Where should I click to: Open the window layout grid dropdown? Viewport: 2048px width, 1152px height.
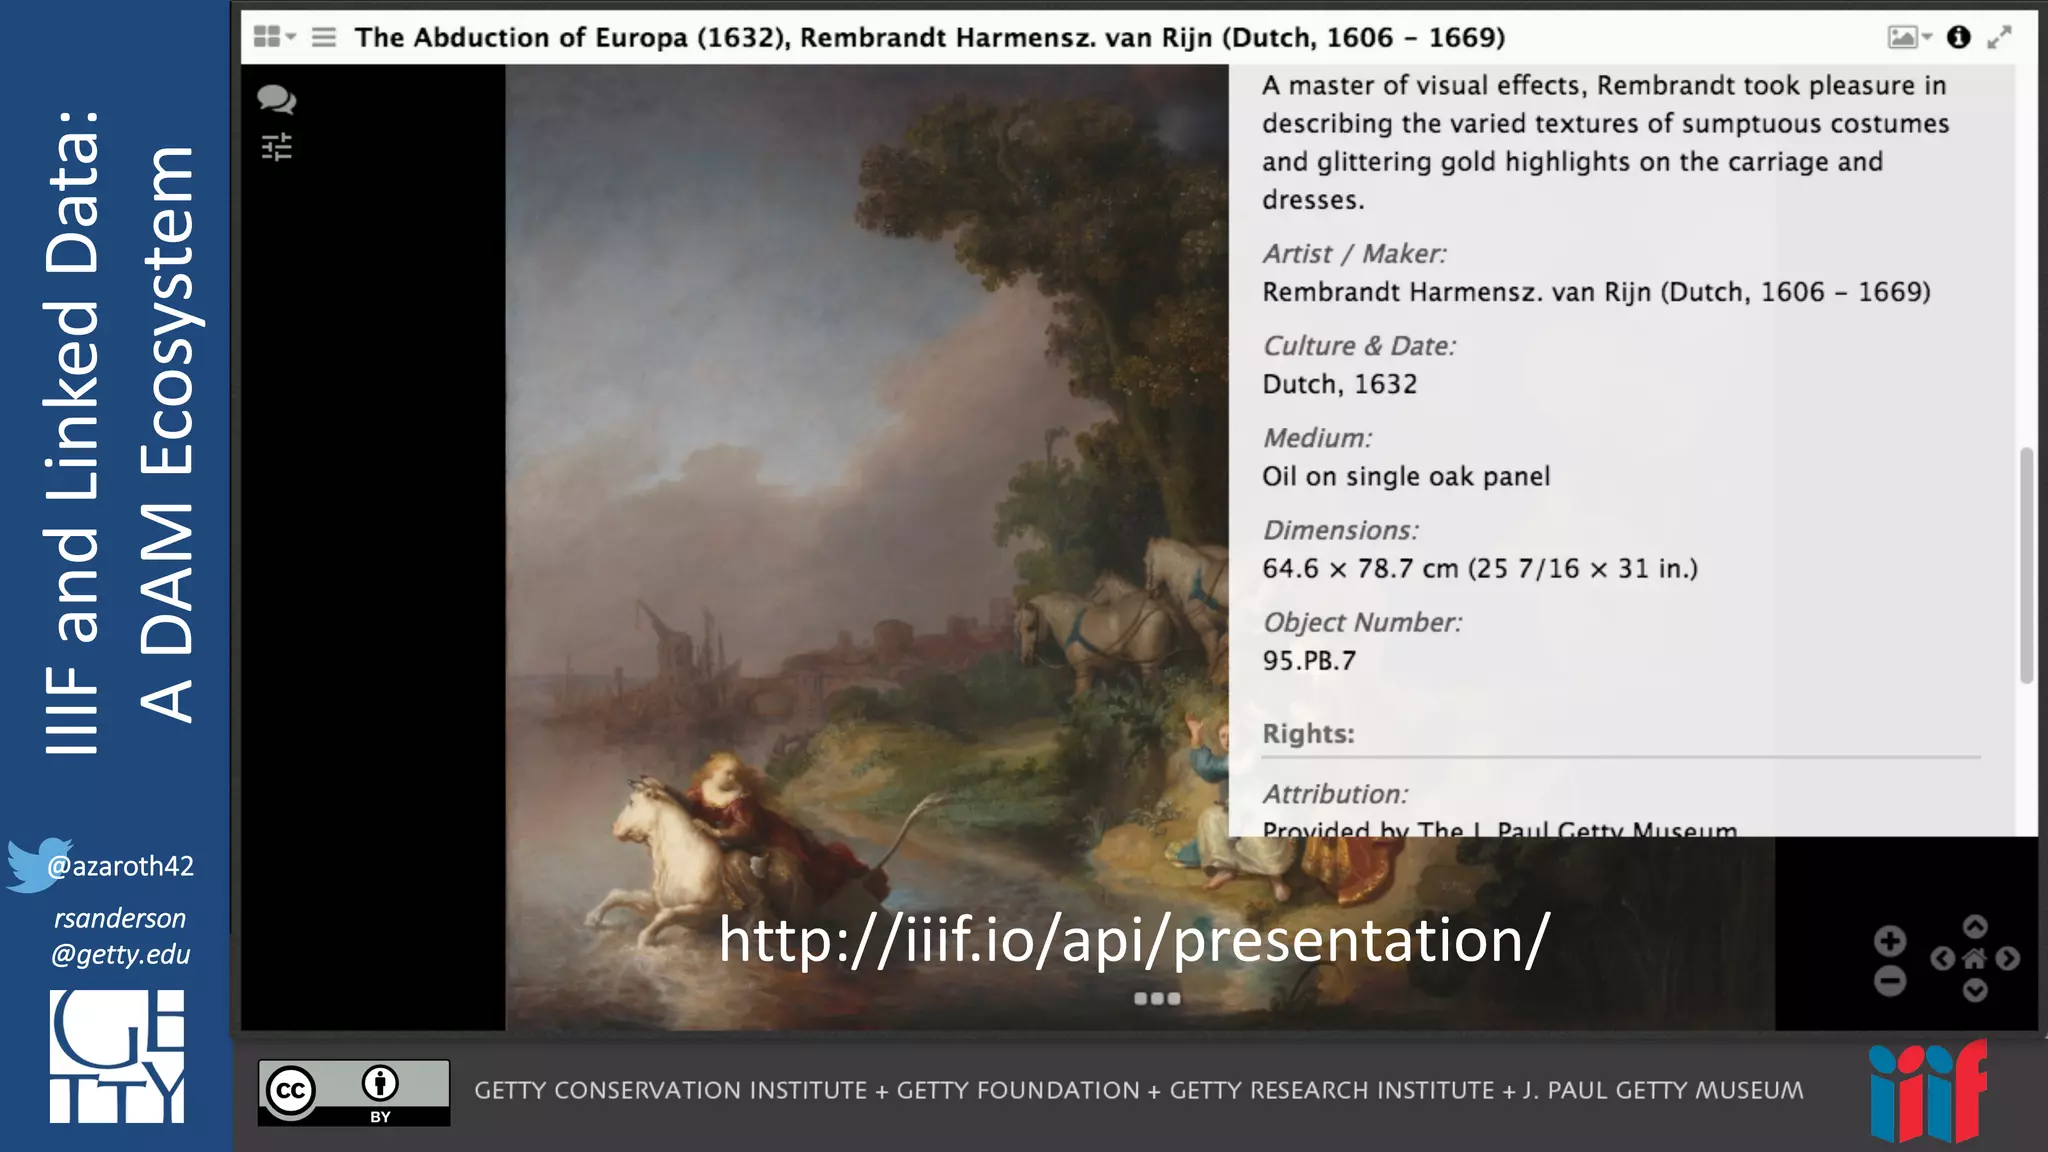tap(274, 37)
